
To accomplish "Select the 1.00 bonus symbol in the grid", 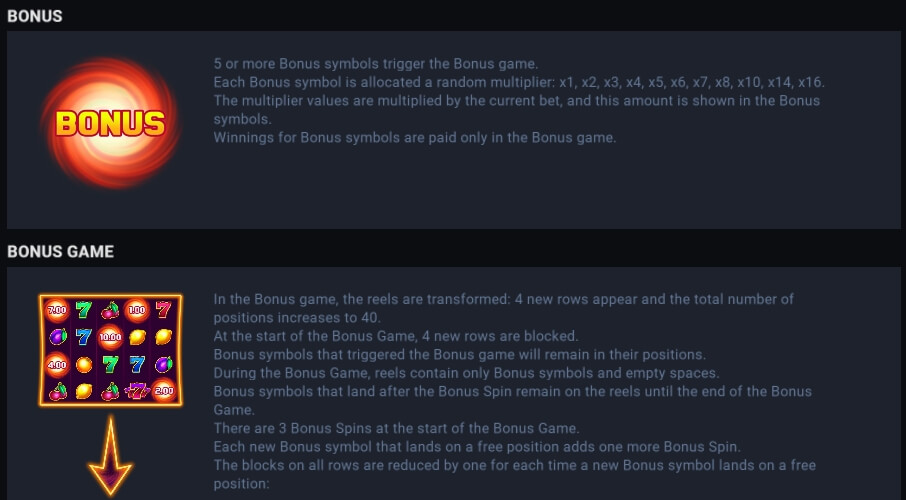I will coord(137,310).
